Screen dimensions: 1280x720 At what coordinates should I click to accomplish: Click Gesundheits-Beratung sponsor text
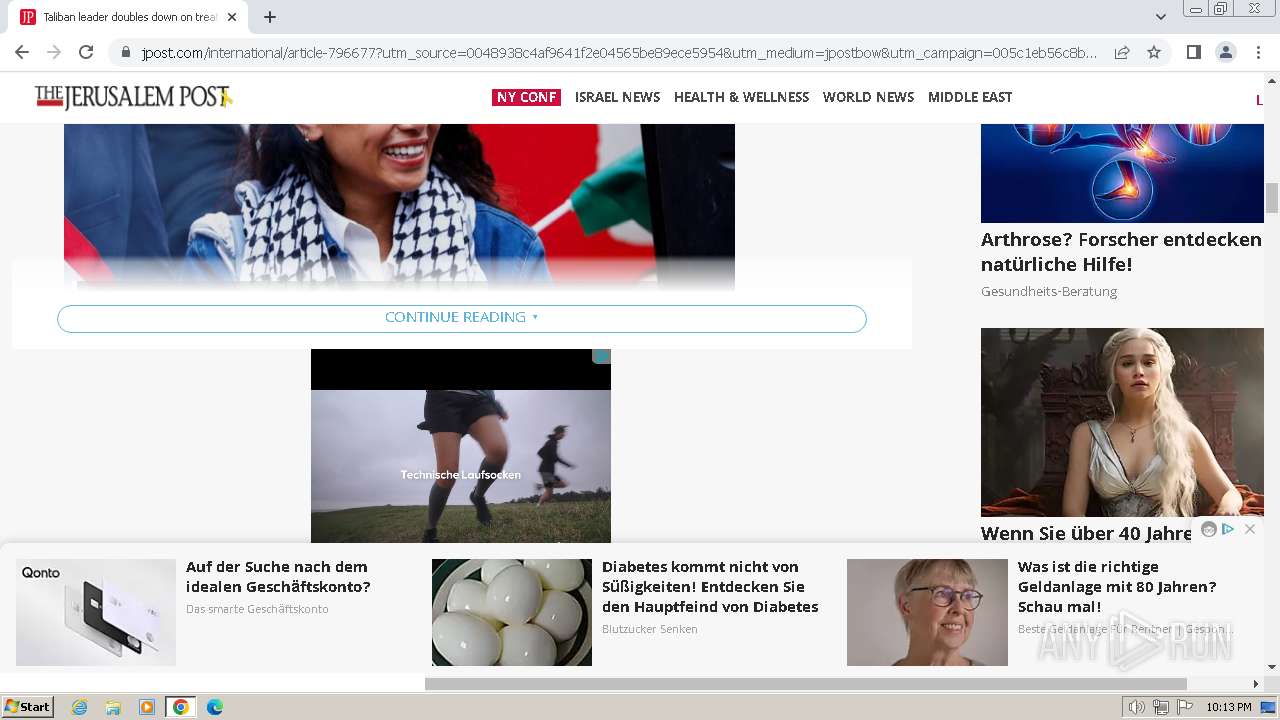click(x=1049, y=291)
